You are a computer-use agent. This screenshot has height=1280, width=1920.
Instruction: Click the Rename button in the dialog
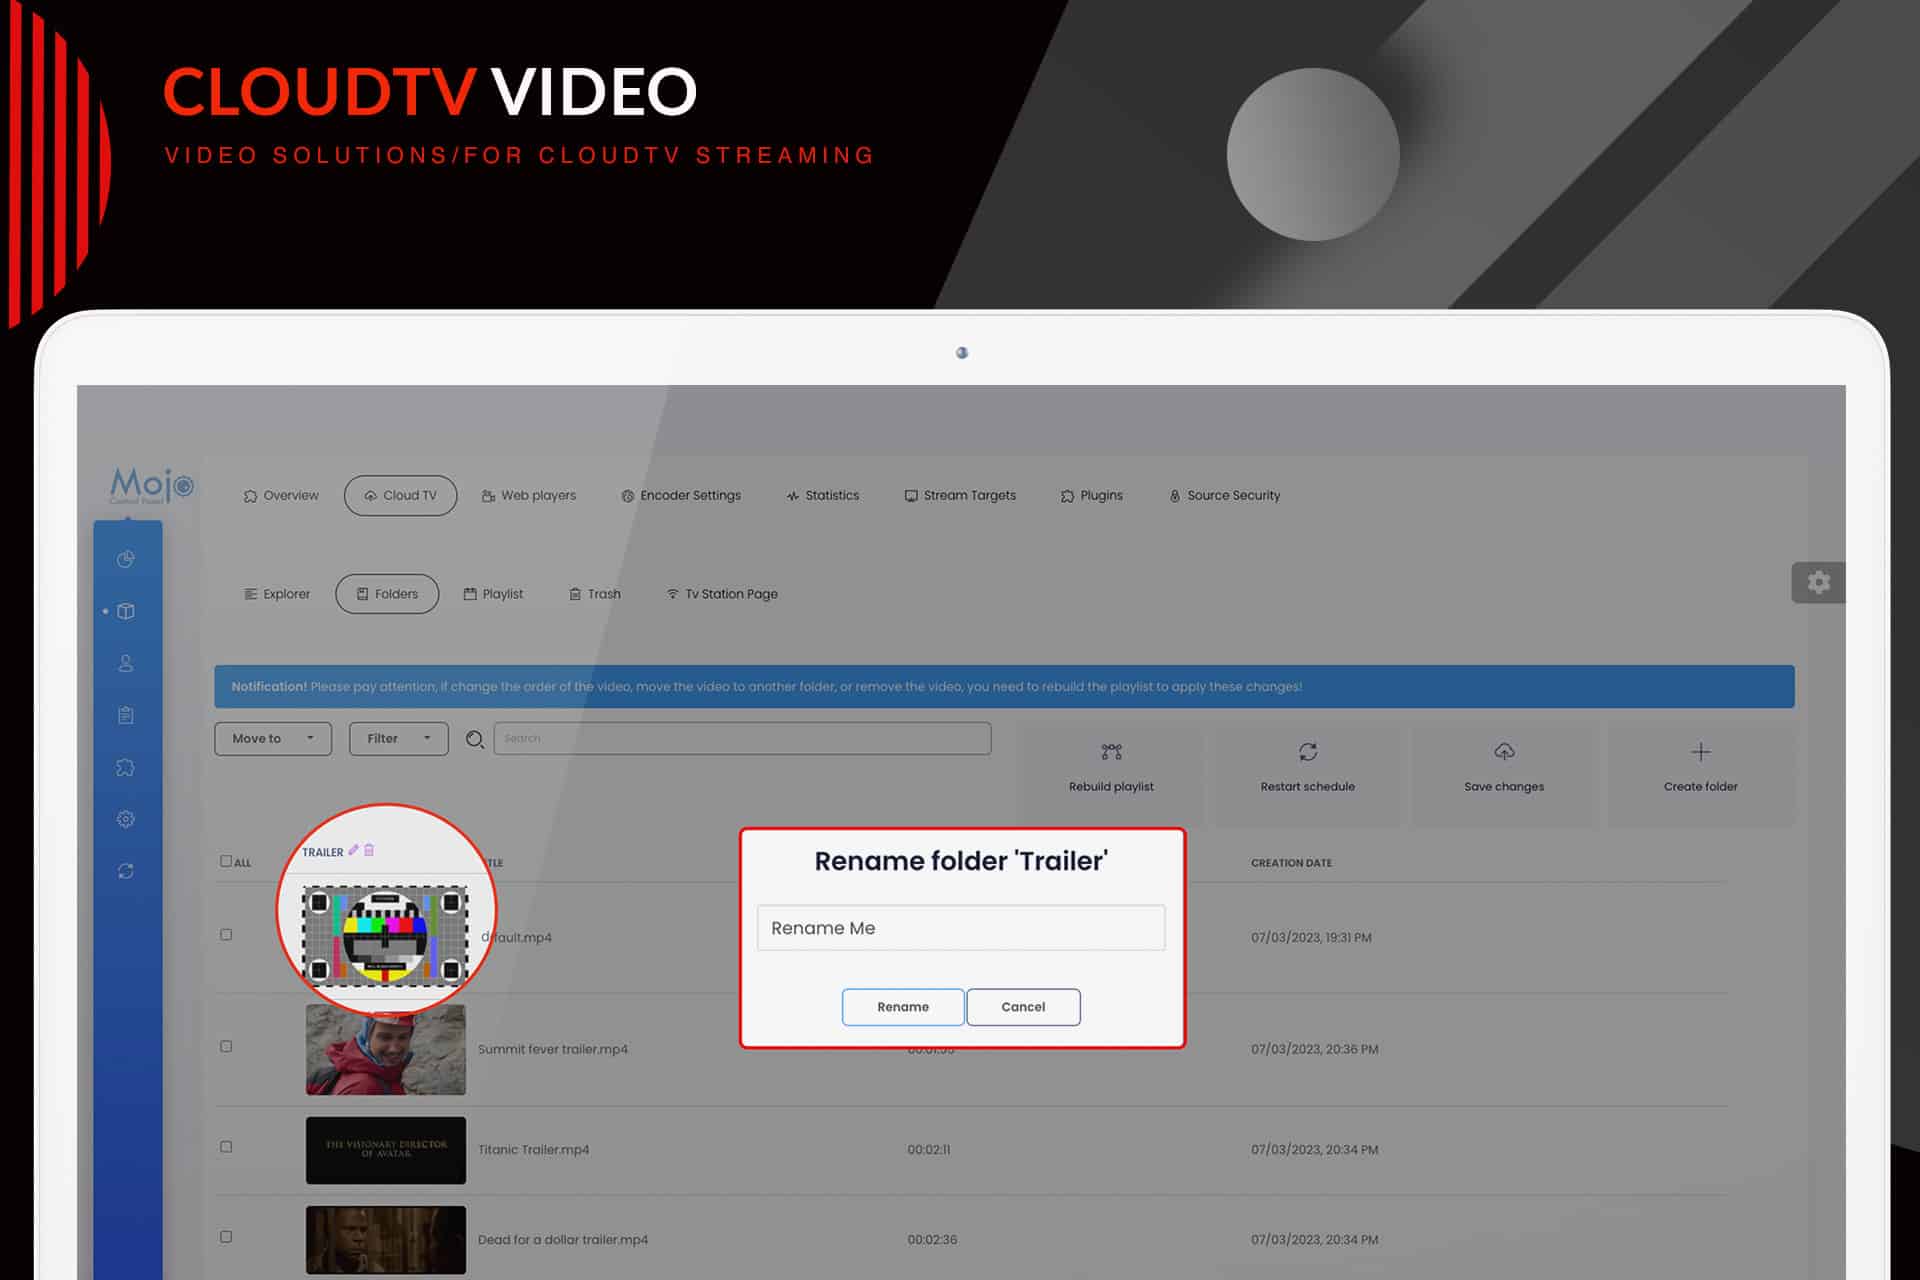(903, 1007)
